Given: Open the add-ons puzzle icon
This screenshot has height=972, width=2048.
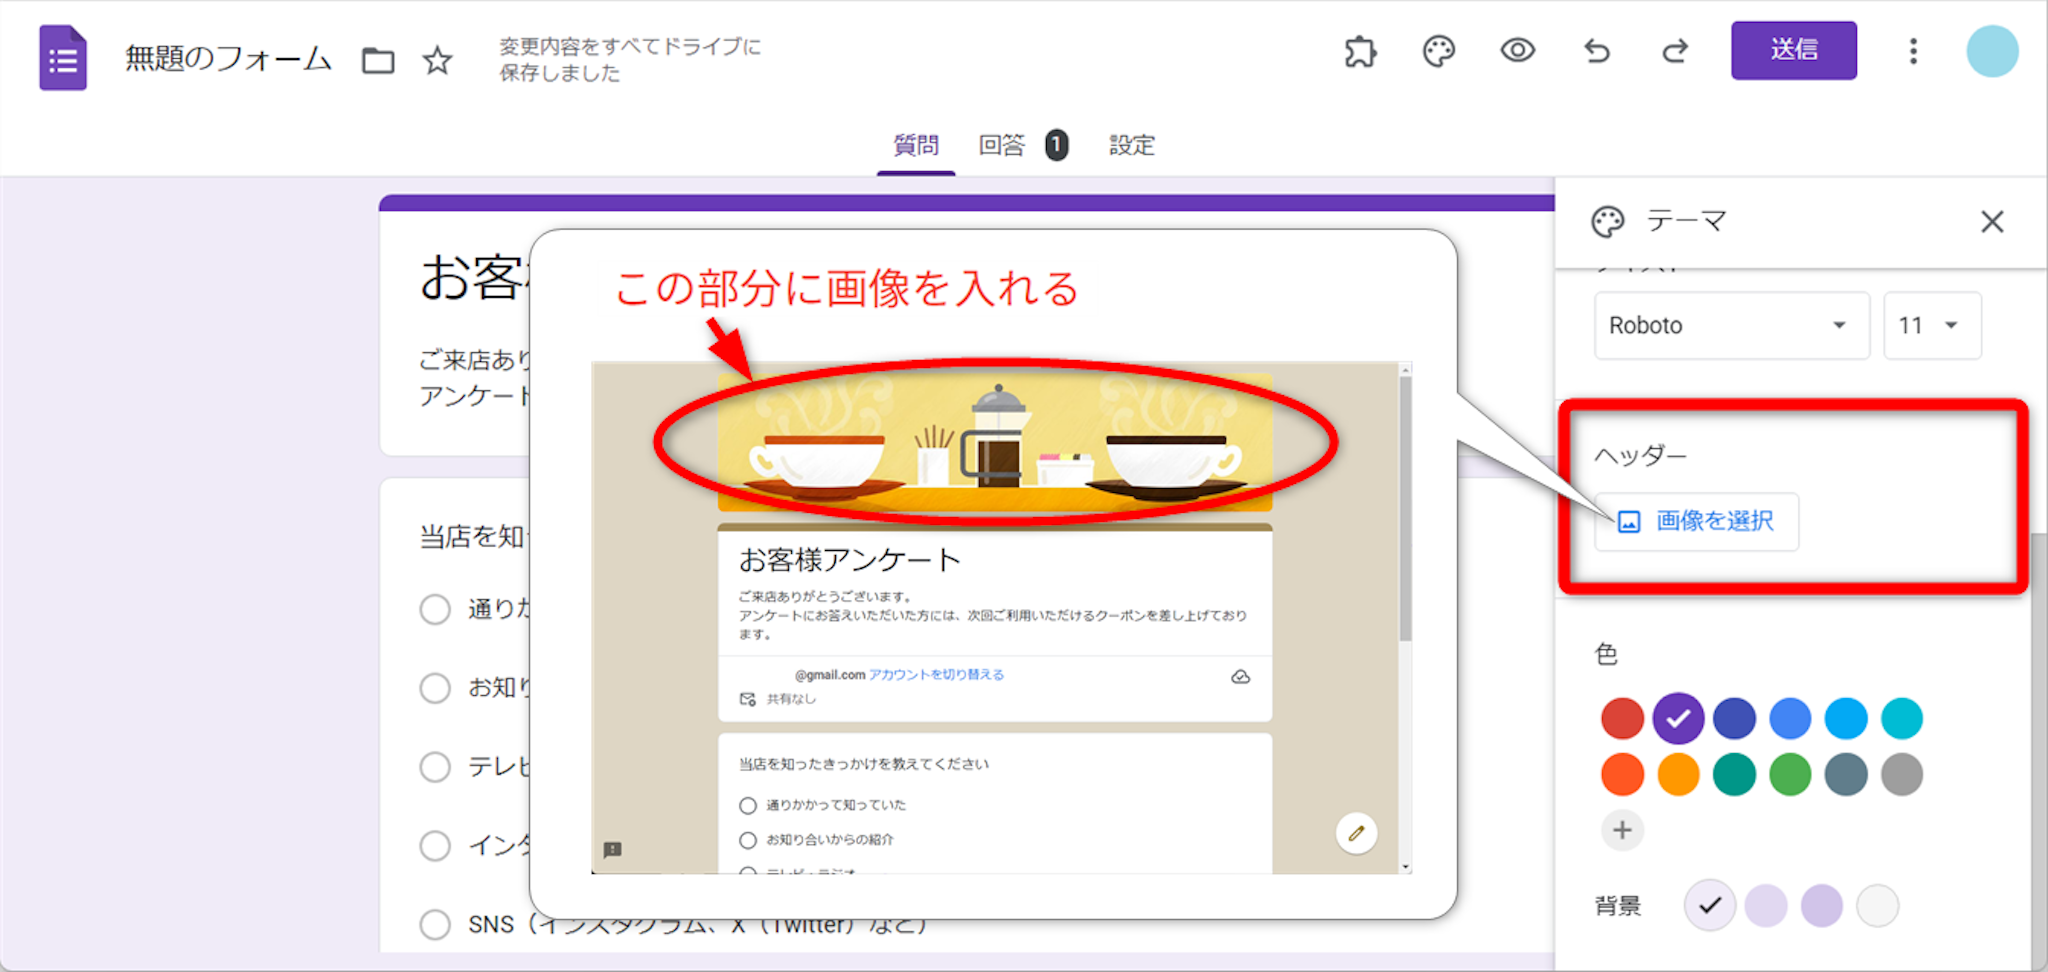Looking at the screenshot, I should pyautogui.click(x=1360, y=51).
